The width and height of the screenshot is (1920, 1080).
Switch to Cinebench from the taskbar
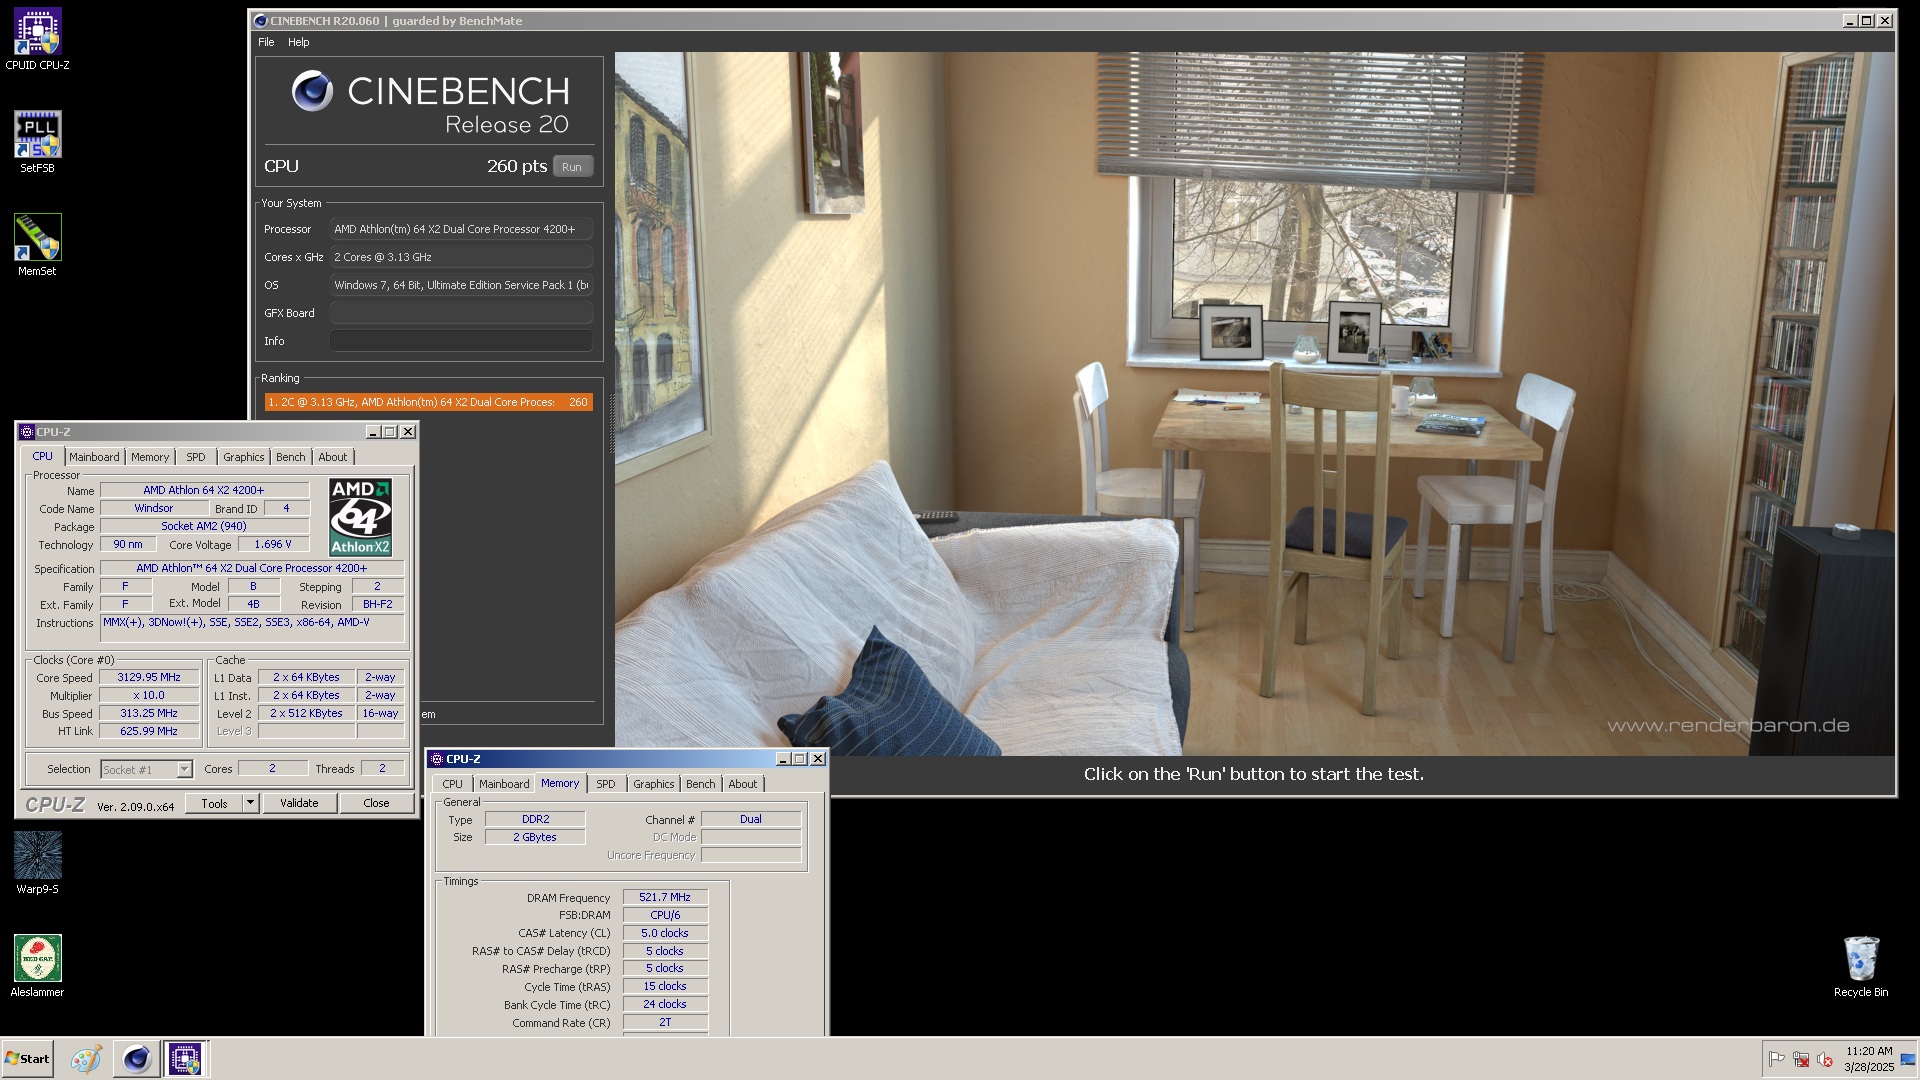pos(136,1059)
